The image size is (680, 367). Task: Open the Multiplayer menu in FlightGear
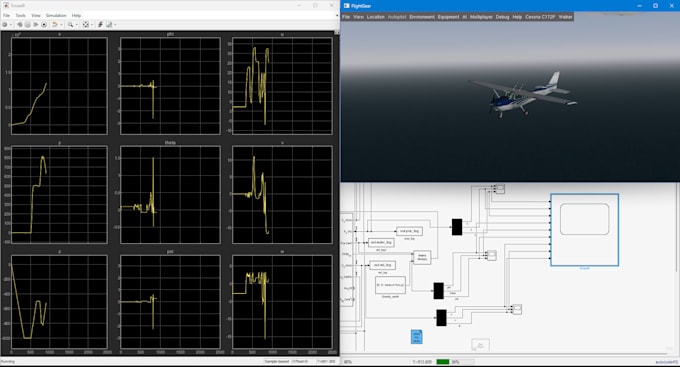[481, 17]
